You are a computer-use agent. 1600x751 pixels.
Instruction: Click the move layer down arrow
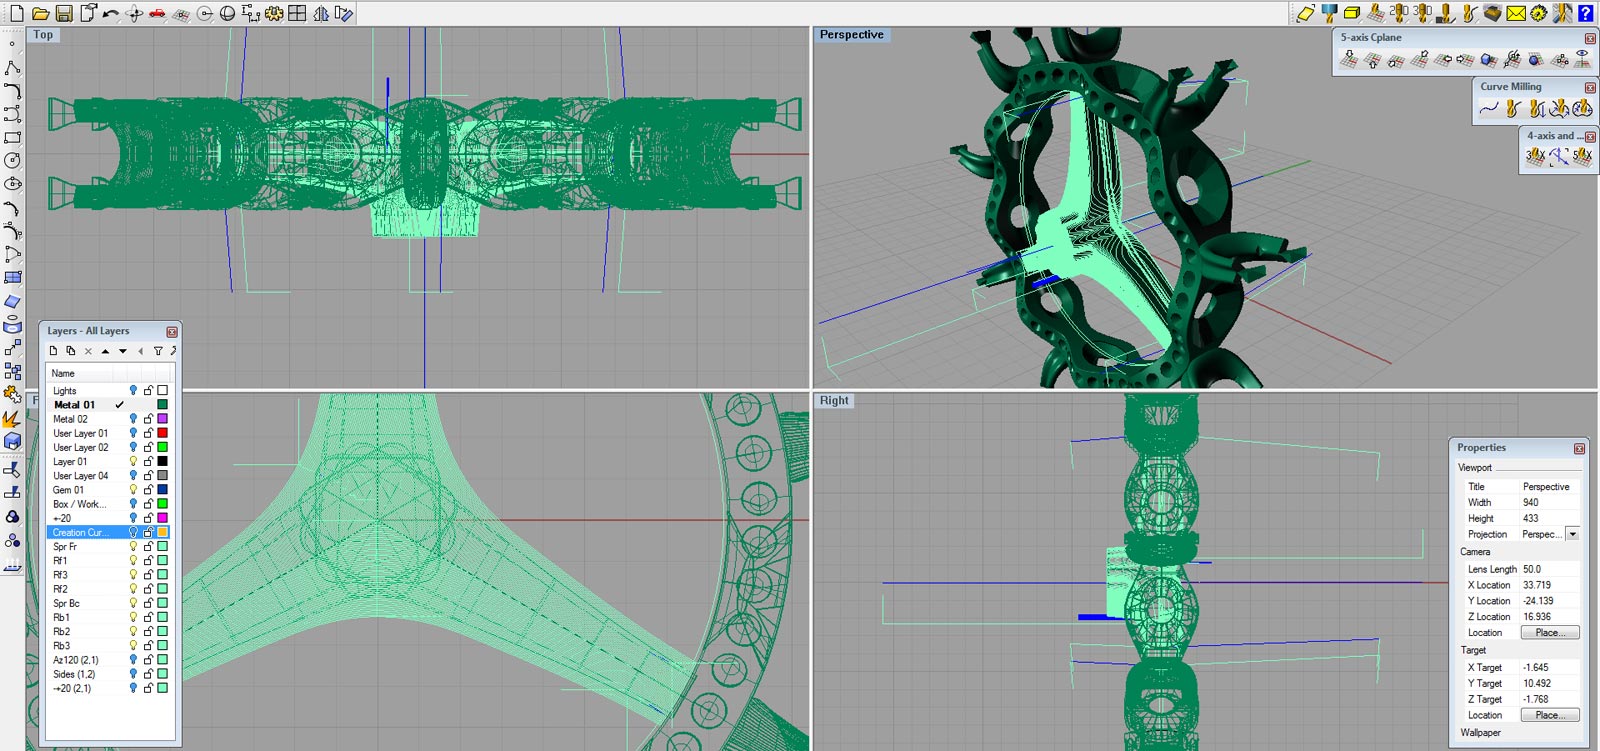tap(123, 351)
